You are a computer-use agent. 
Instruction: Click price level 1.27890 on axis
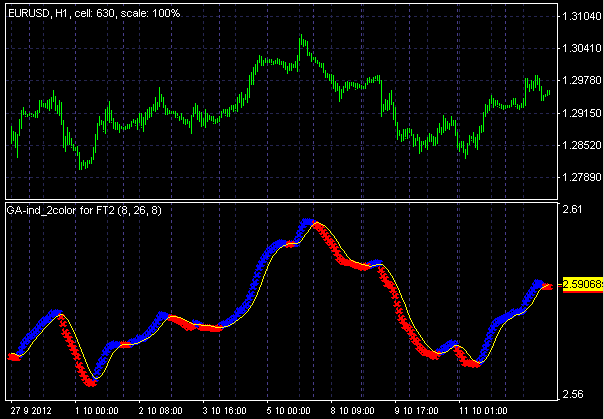click(x=582, y=178)
